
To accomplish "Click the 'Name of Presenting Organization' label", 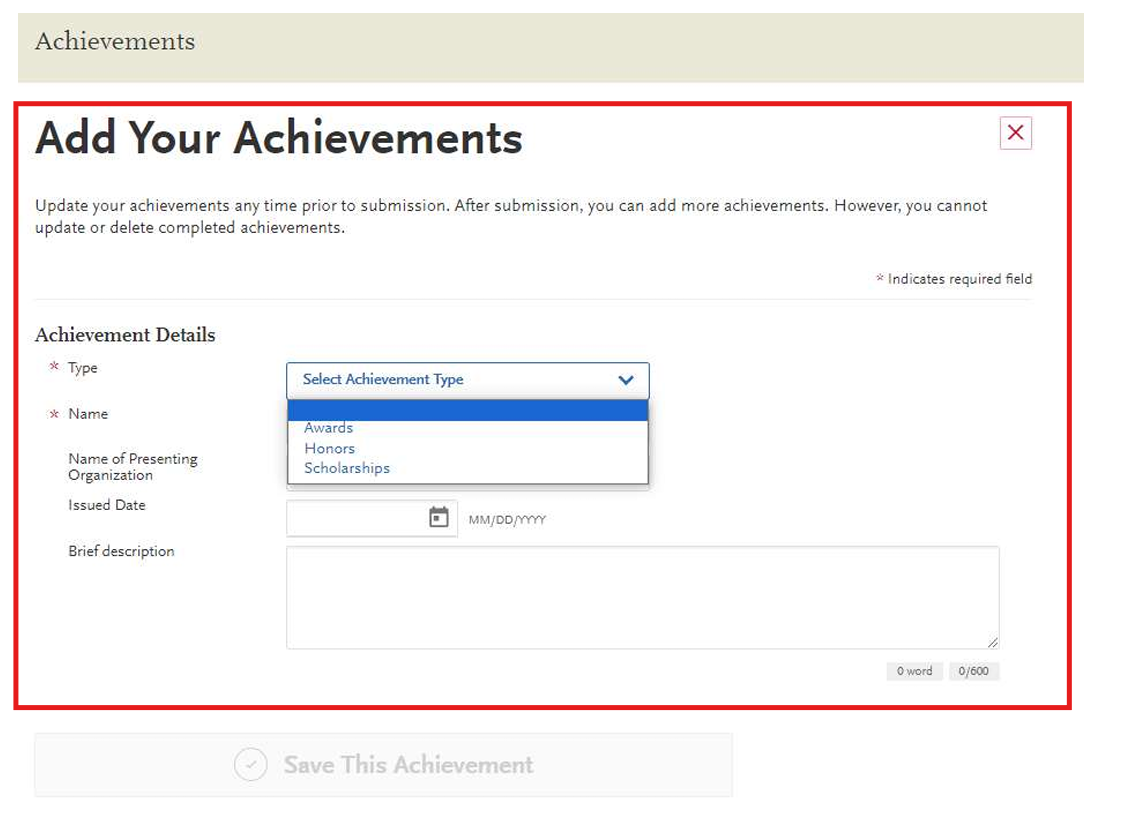I will pyautogui.click(x=133, y=467).
